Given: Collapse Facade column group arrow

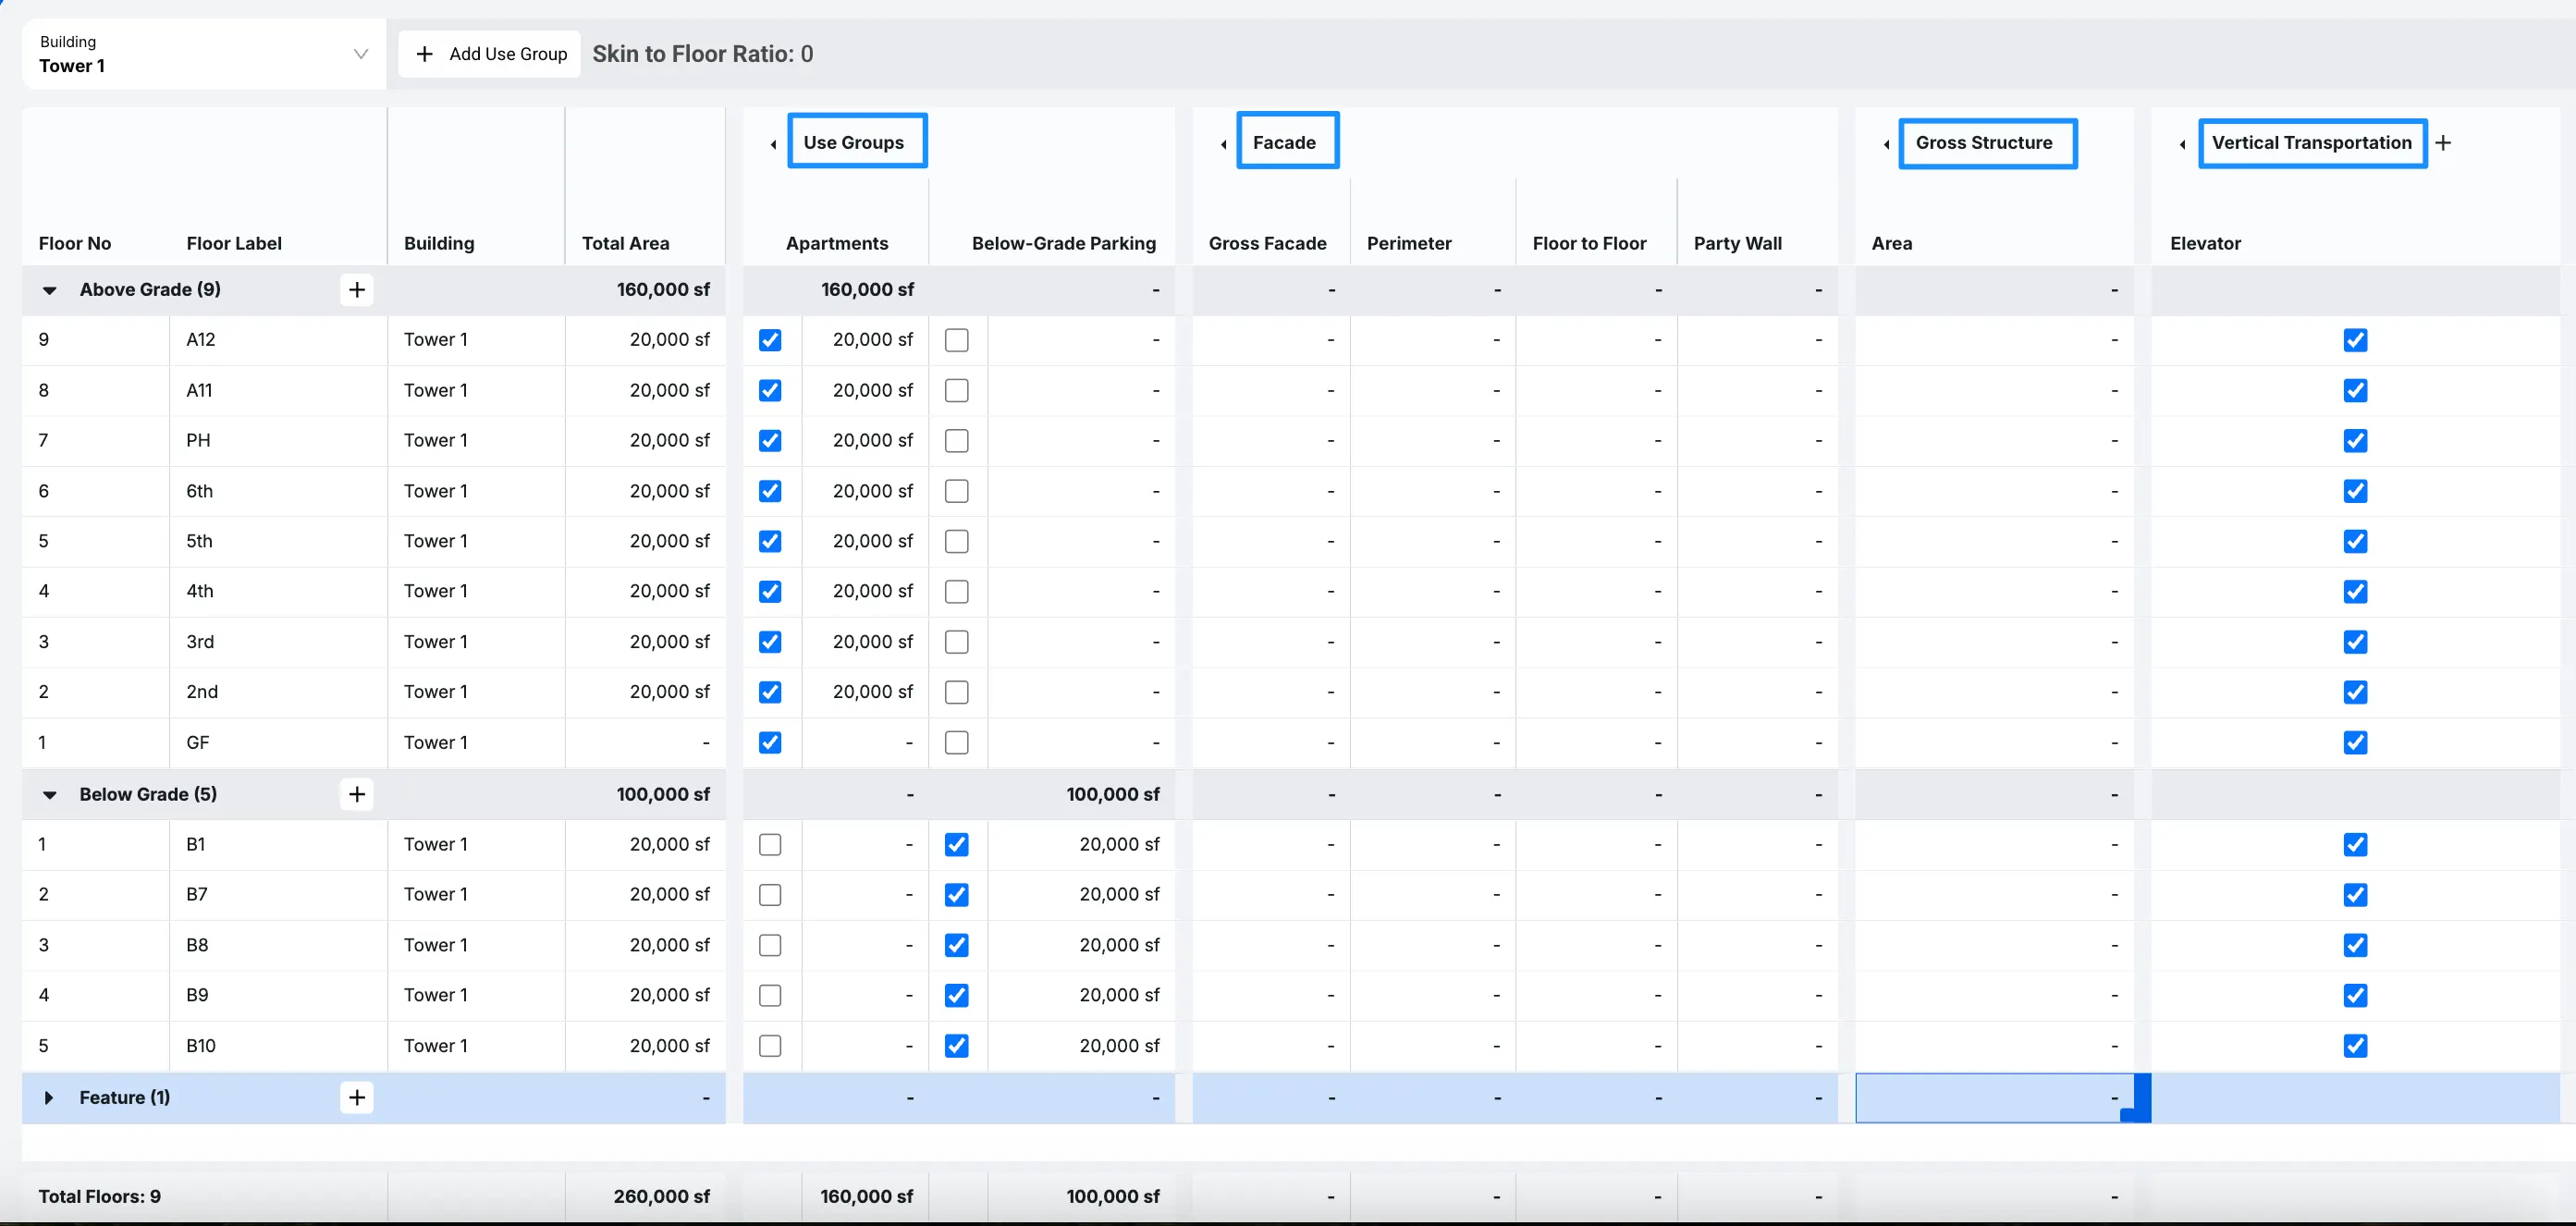Looking at the screenshot, I should pyautogui.click(x=1223, y=144).
